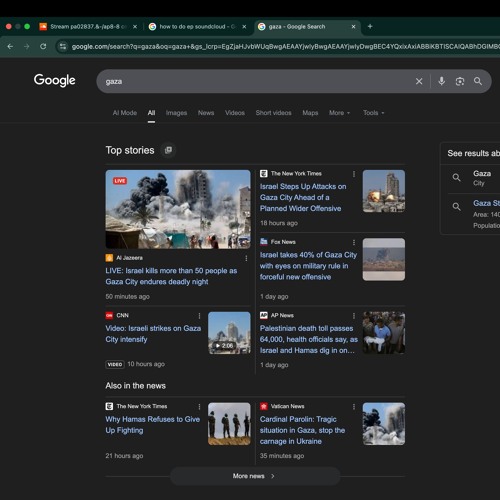
Task: Click the LIVE Al Jazeera explosion thumbnail
Action: [178, 209]
